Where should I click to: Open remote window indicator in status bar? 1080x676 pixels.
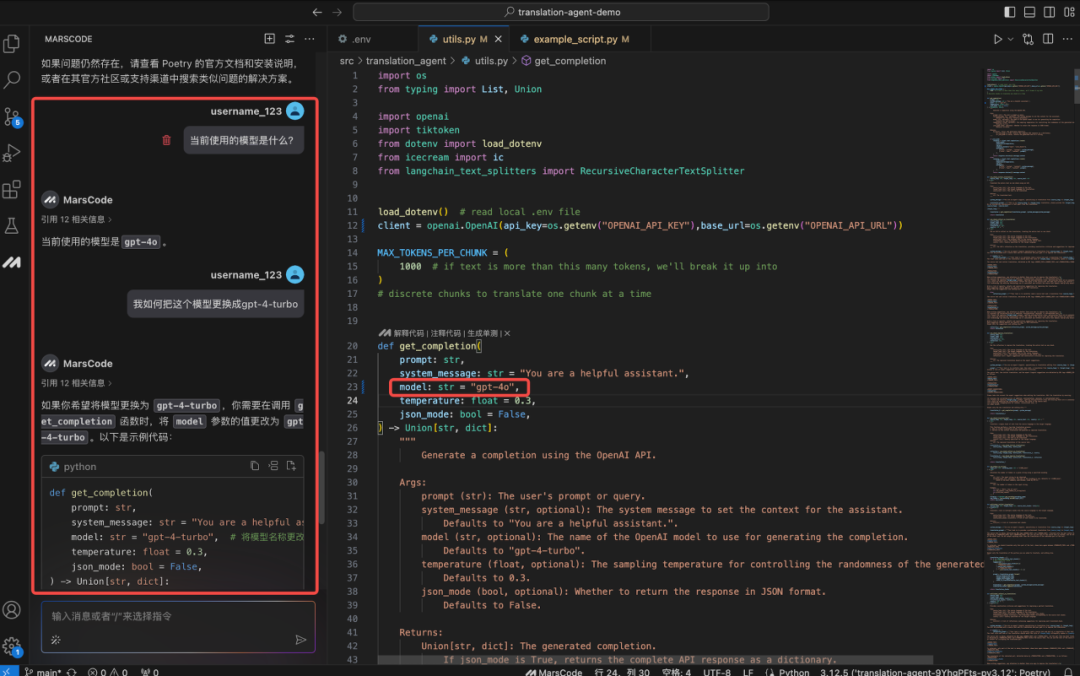pyautogui.click(x=8, y=672)
